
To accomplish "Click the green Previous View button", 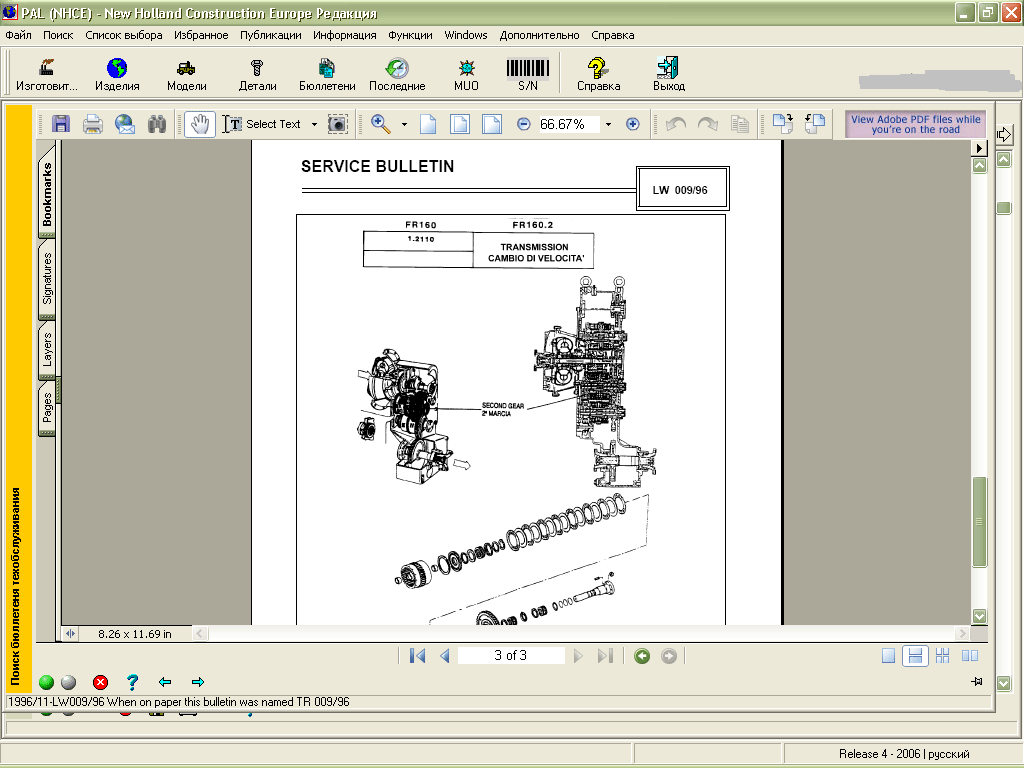I will pyautogui.click(x=642, y=656).
